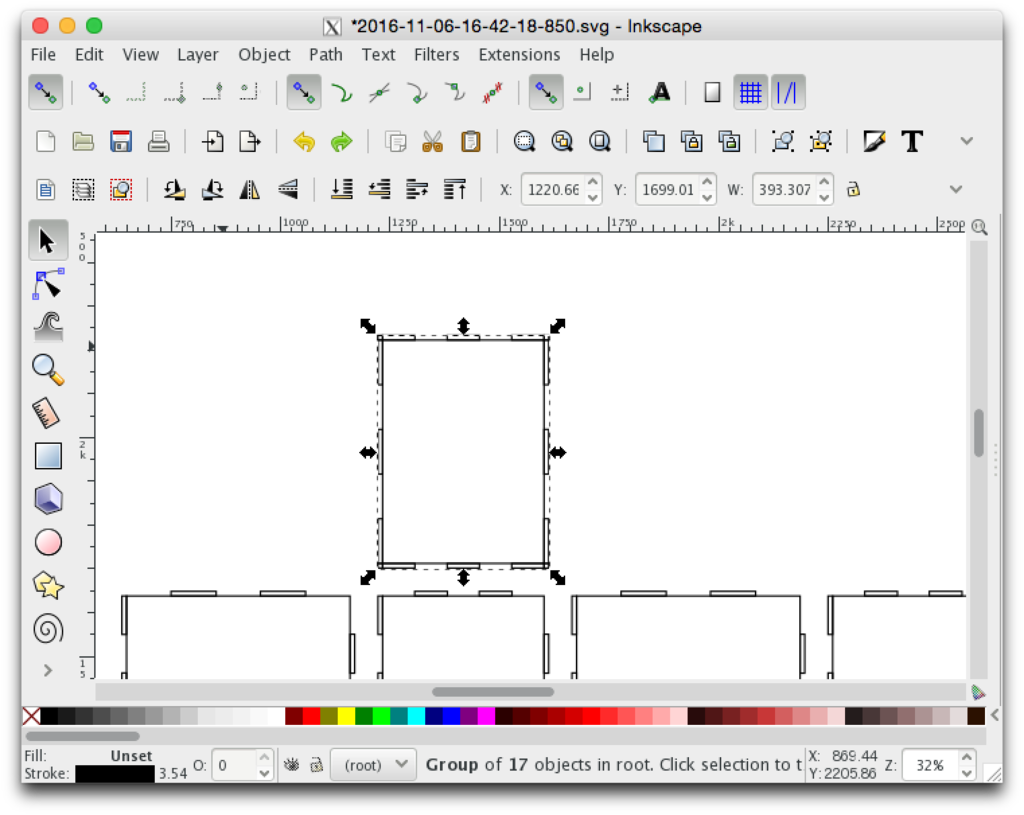The height and width of the screenshot is (815, 1024).
Task: Decrease Y coordinate with stepper arrow
Action: (x=707, y=197)
